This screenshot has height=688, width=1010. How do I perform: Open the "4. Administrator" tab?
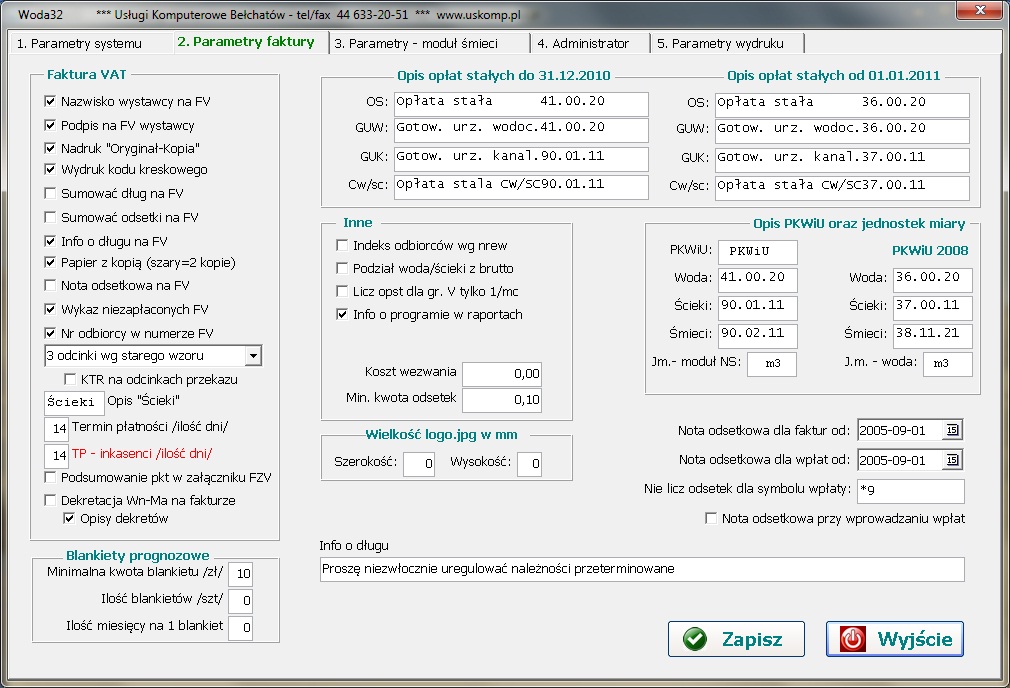pos(587,43)
